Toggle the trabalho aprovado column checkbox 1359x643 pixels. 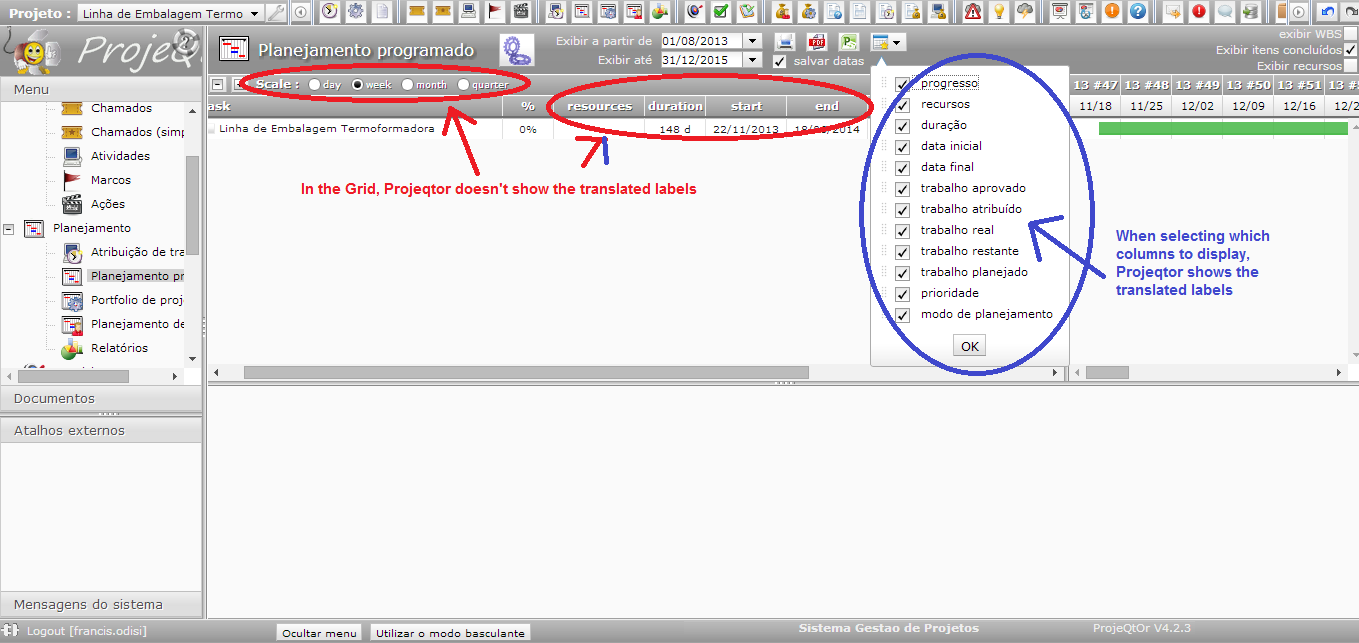click(902, 188)
